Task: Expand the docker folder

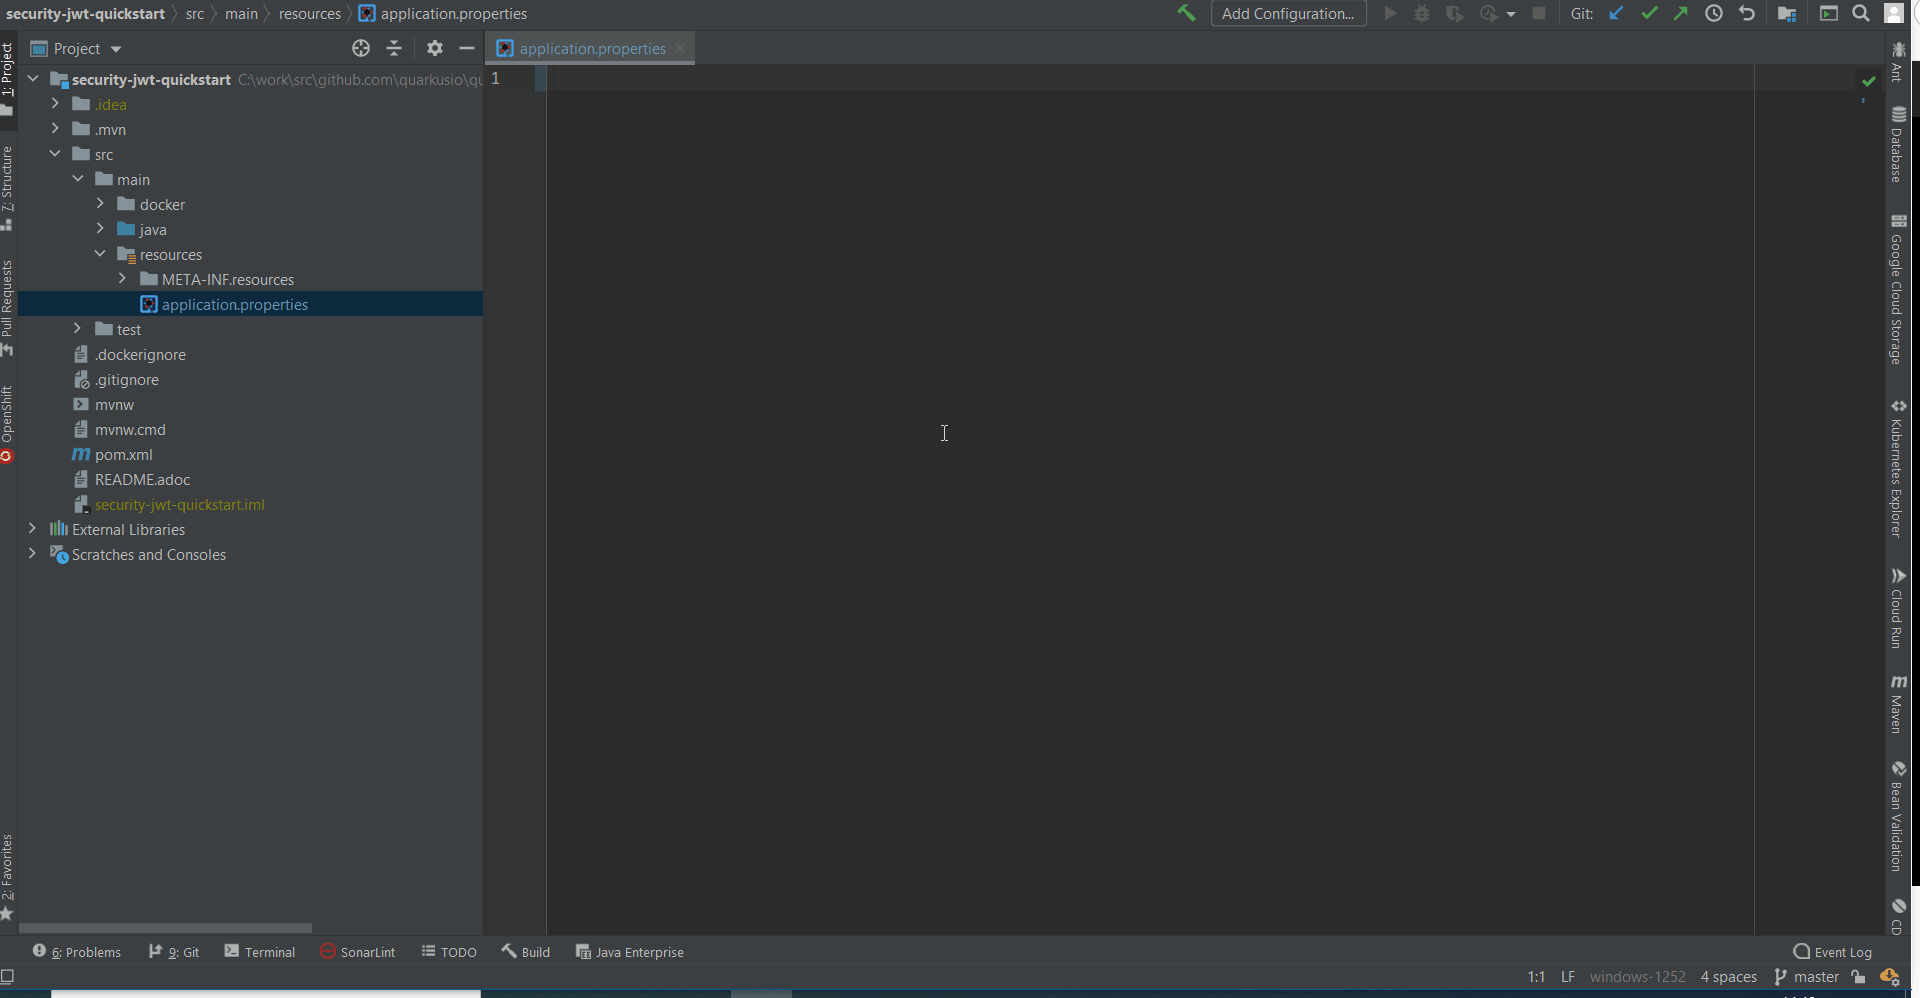Action: tap(99, 204)
